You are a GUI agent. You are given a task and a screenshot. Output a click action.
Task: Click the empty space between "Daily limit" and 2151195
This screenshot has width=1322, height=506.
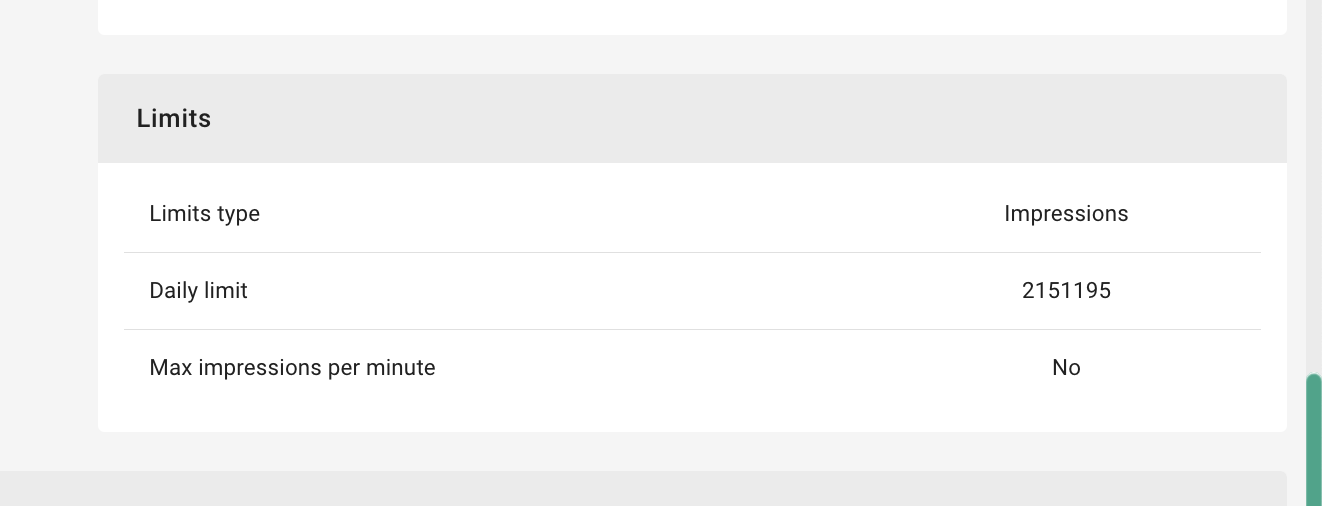pyautogui.click(x=630, y=291)
